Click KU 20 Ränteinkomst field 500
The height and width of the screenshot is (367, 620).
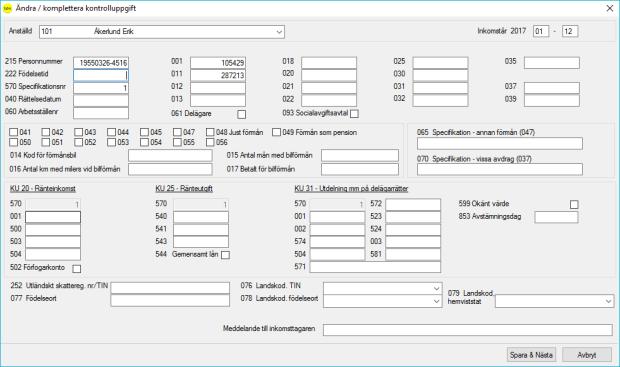tap(53, 230)
